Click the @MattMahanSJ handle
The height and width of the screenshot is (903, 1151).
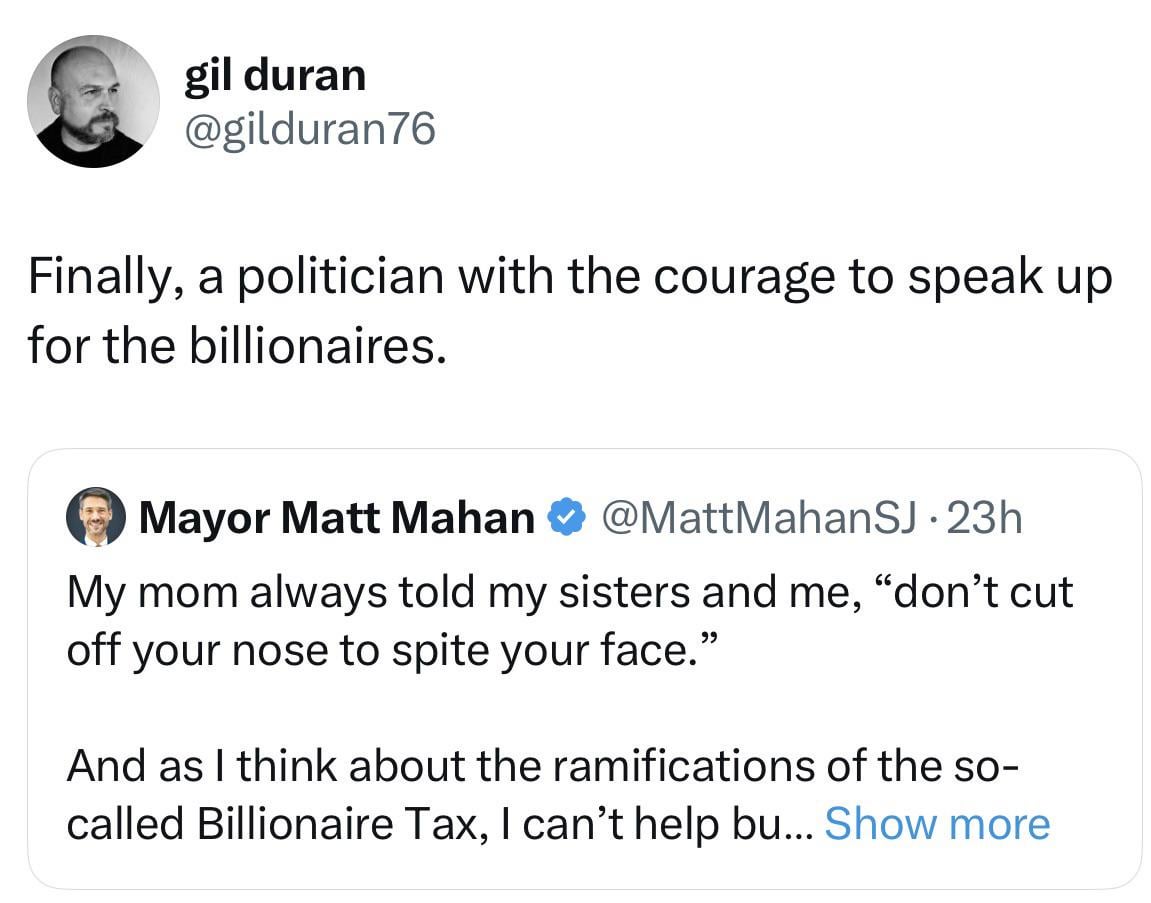click(x=760, y=518)
